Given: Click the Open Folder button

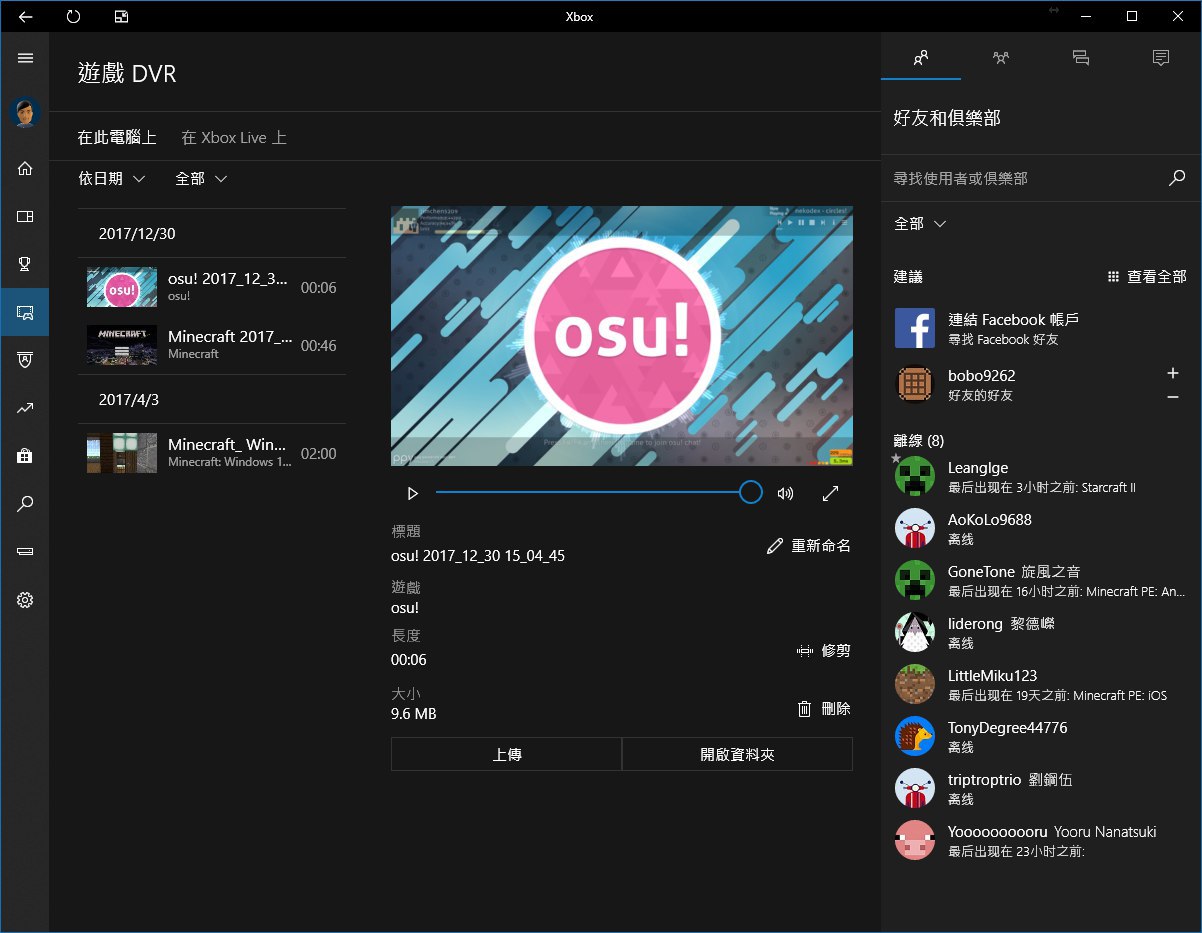Looking at the screenshot, I should (x=737, y=755).
